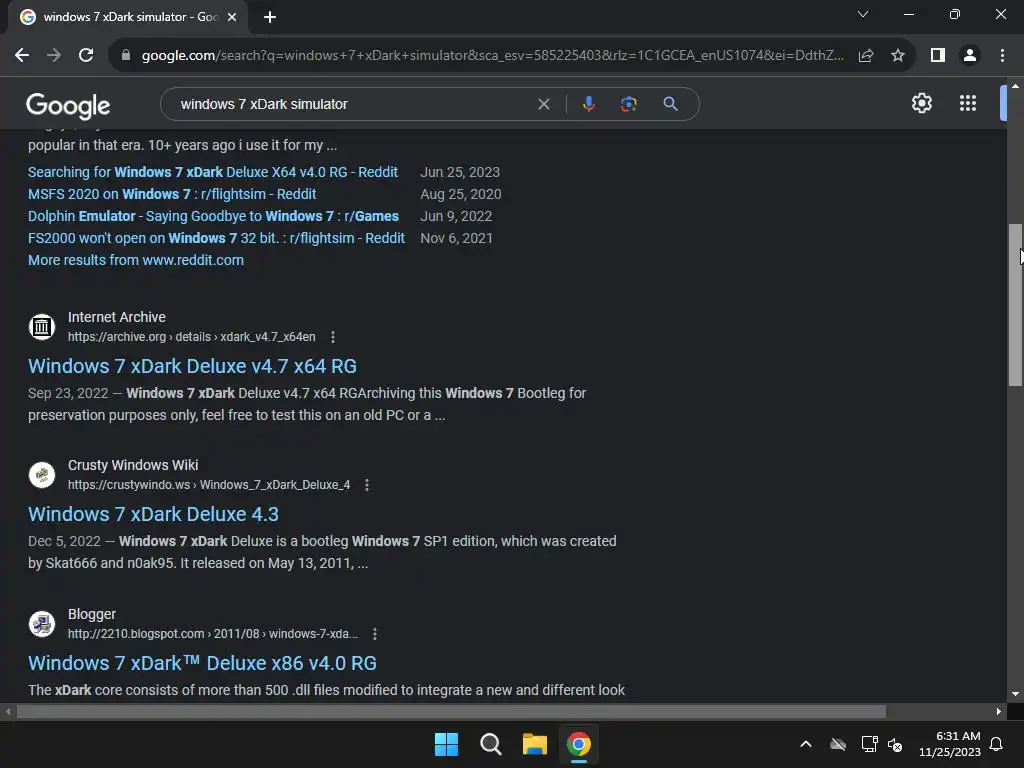
Task: Click the browser forward arrow
Action: (x=54, y=56)
